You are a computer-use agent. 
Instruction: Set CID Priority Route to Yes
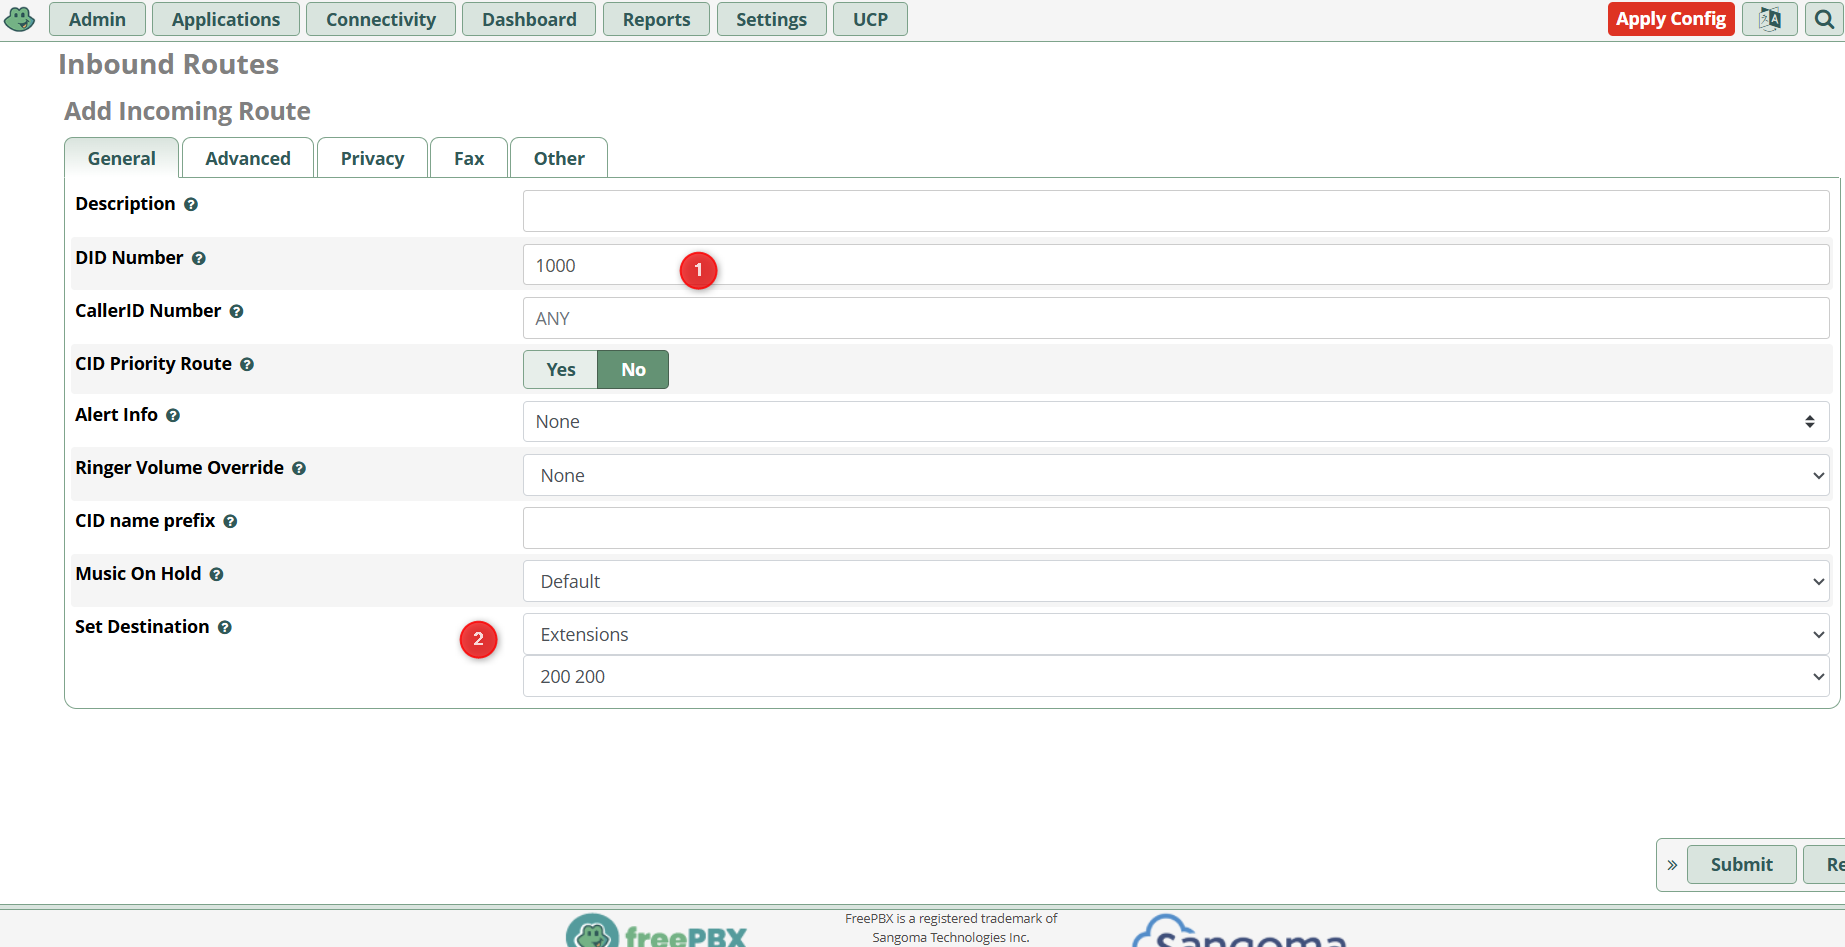tap(560, 369)
